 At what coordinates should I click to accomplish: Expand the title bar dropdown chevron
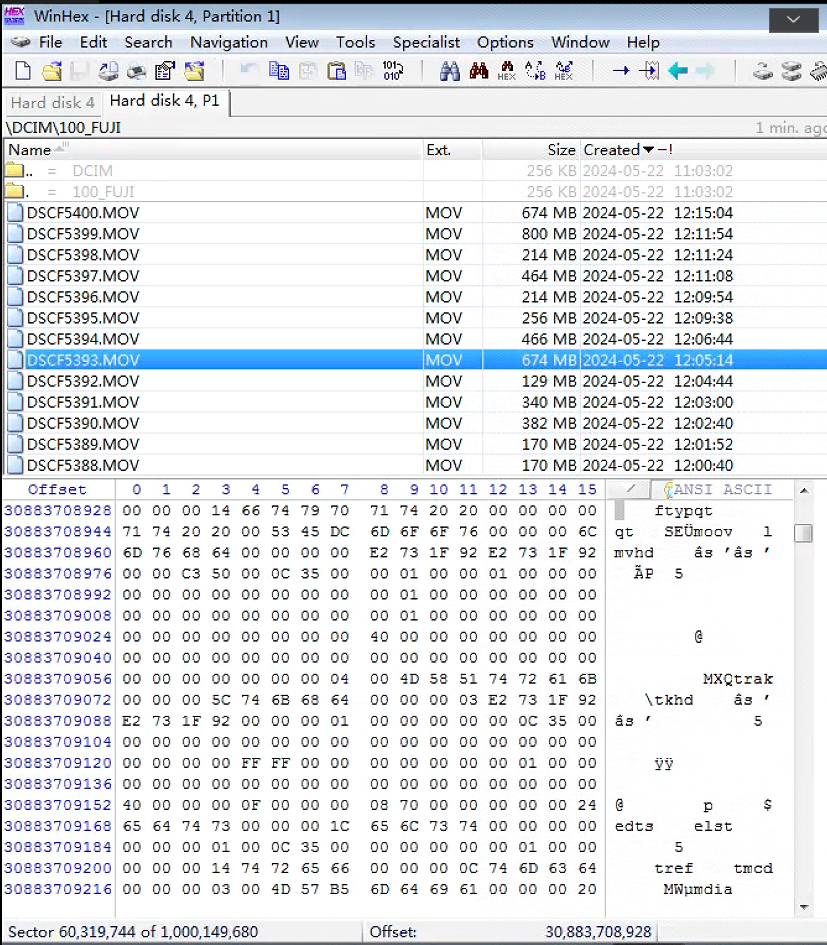tap(793, 20)
